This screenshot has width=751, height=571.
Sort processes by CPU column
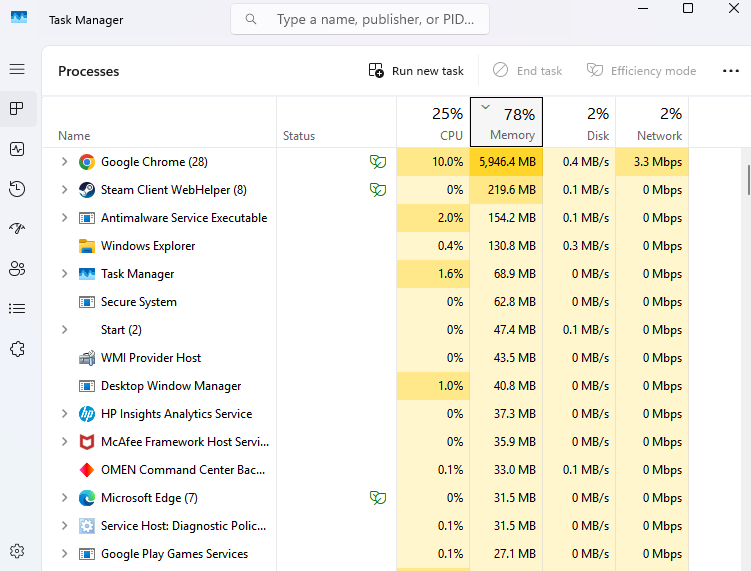click(433, 123)
